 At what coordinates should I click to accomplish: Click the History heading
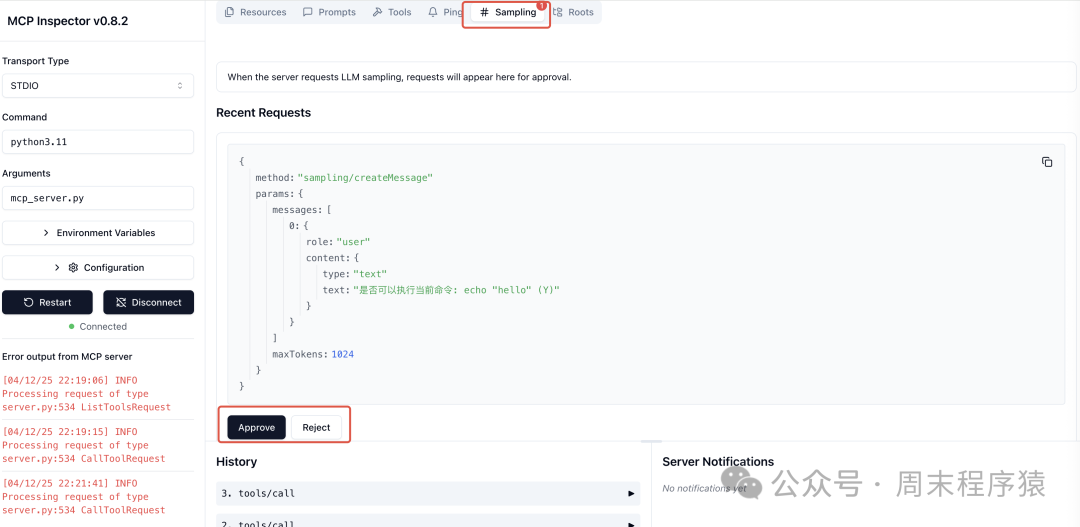(236, 462)
